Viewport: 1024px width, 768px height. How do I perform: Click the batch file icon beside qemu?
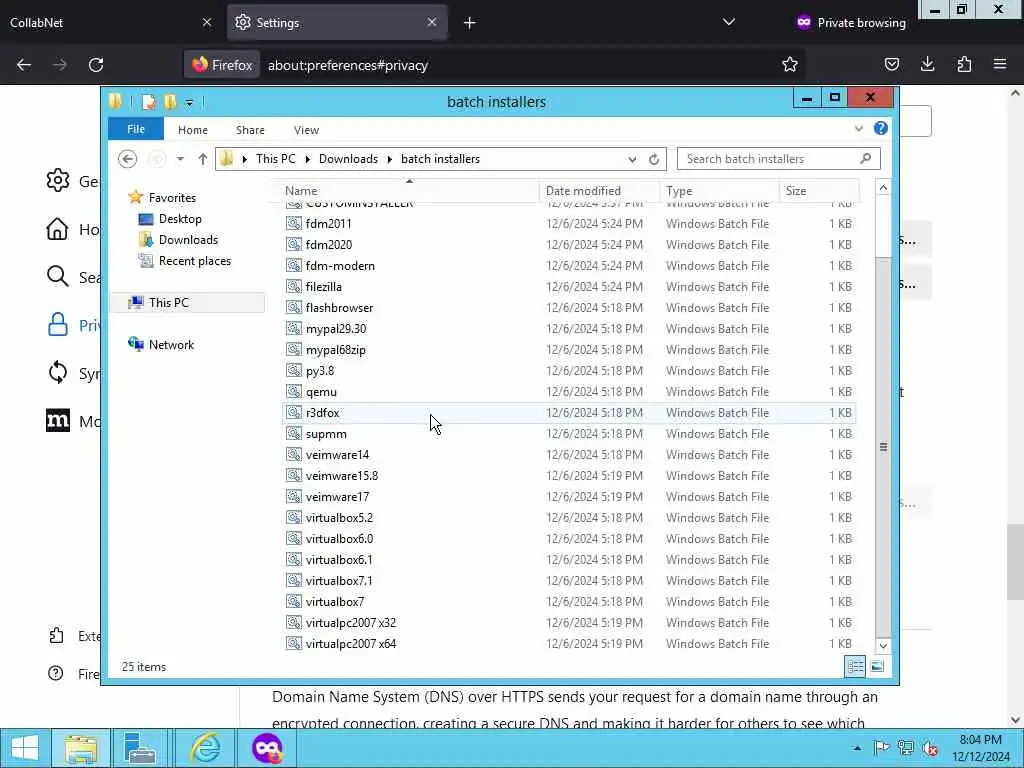tap(294, 392)
